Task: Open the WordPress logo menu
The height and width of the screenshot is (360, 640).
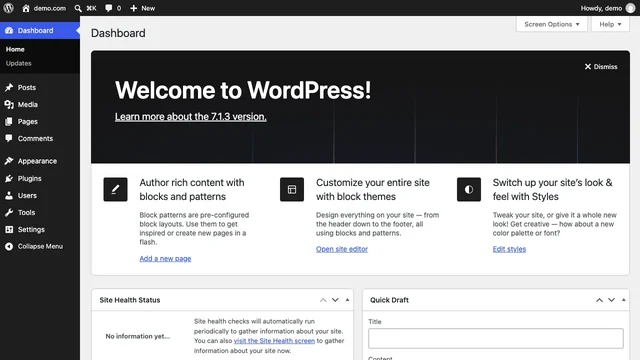Action: click(9, 8)
